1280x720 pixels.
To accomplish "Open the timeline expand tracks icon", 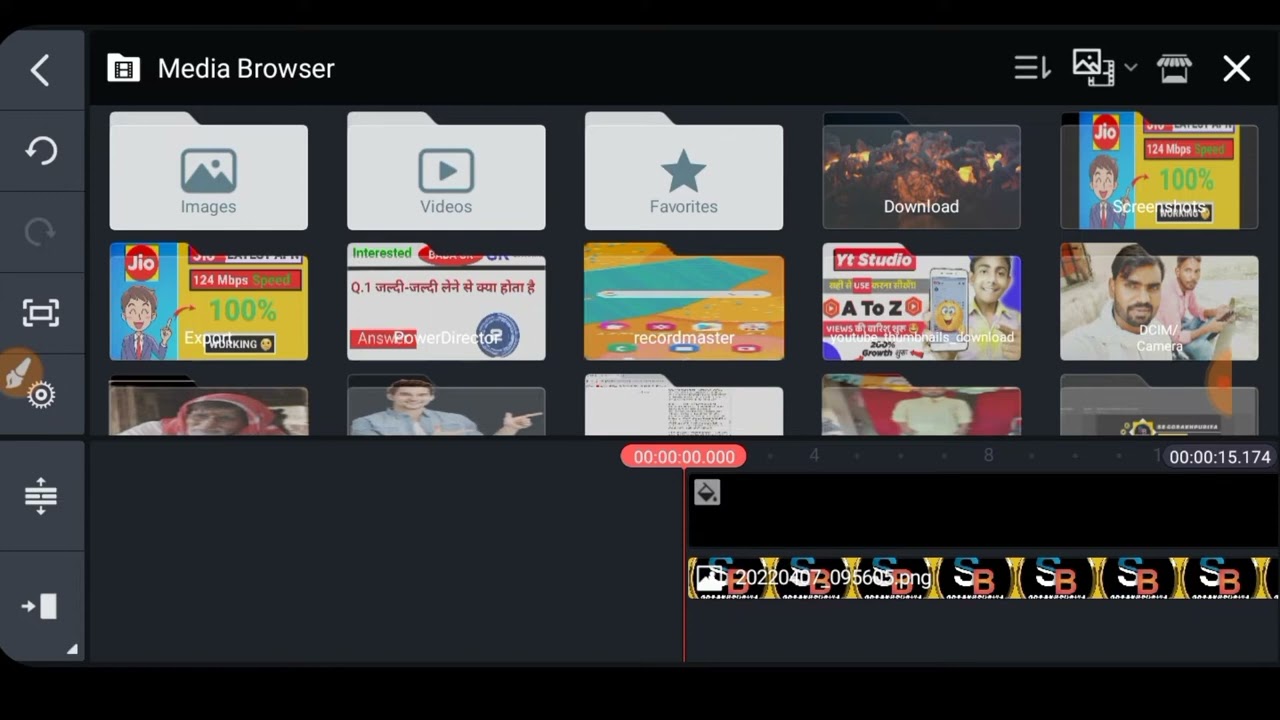I will click(41, 496).
